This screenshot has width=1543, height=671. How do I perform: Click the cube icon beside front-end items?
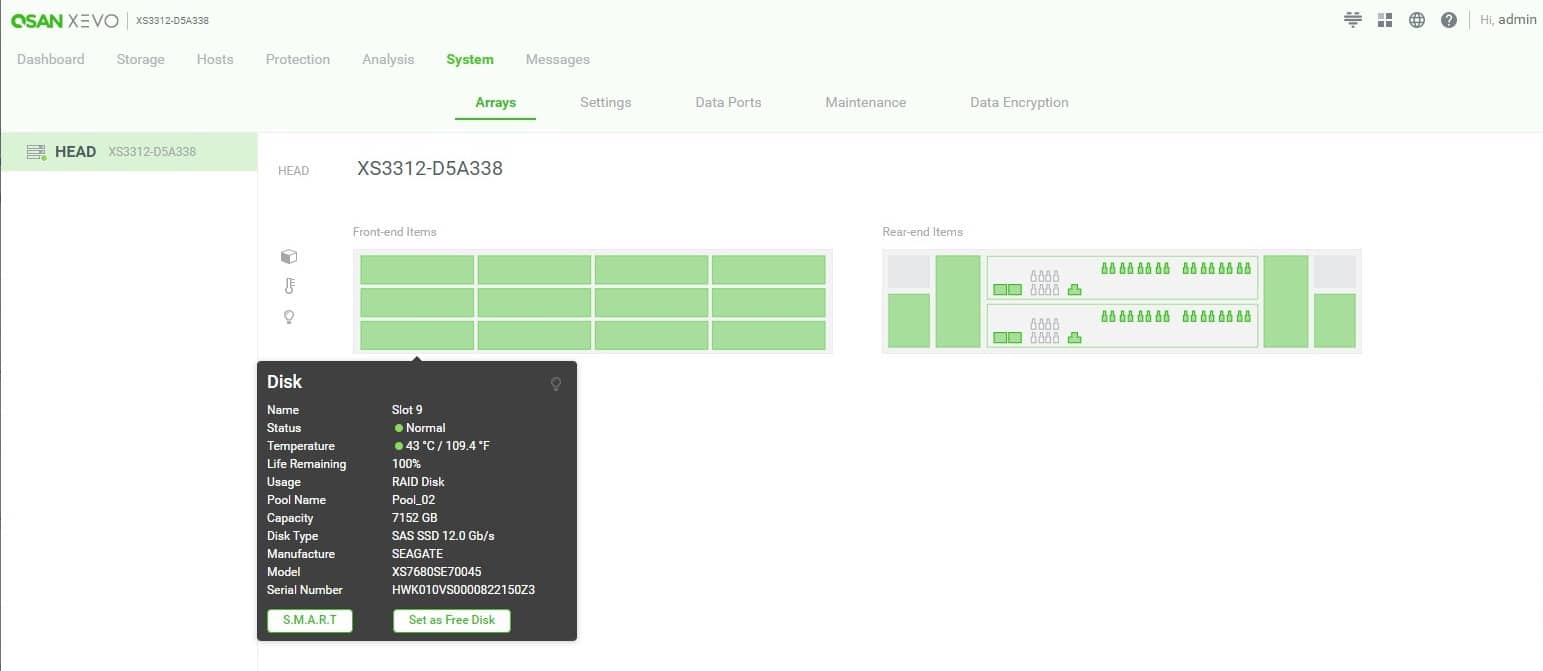pos(289,257)
